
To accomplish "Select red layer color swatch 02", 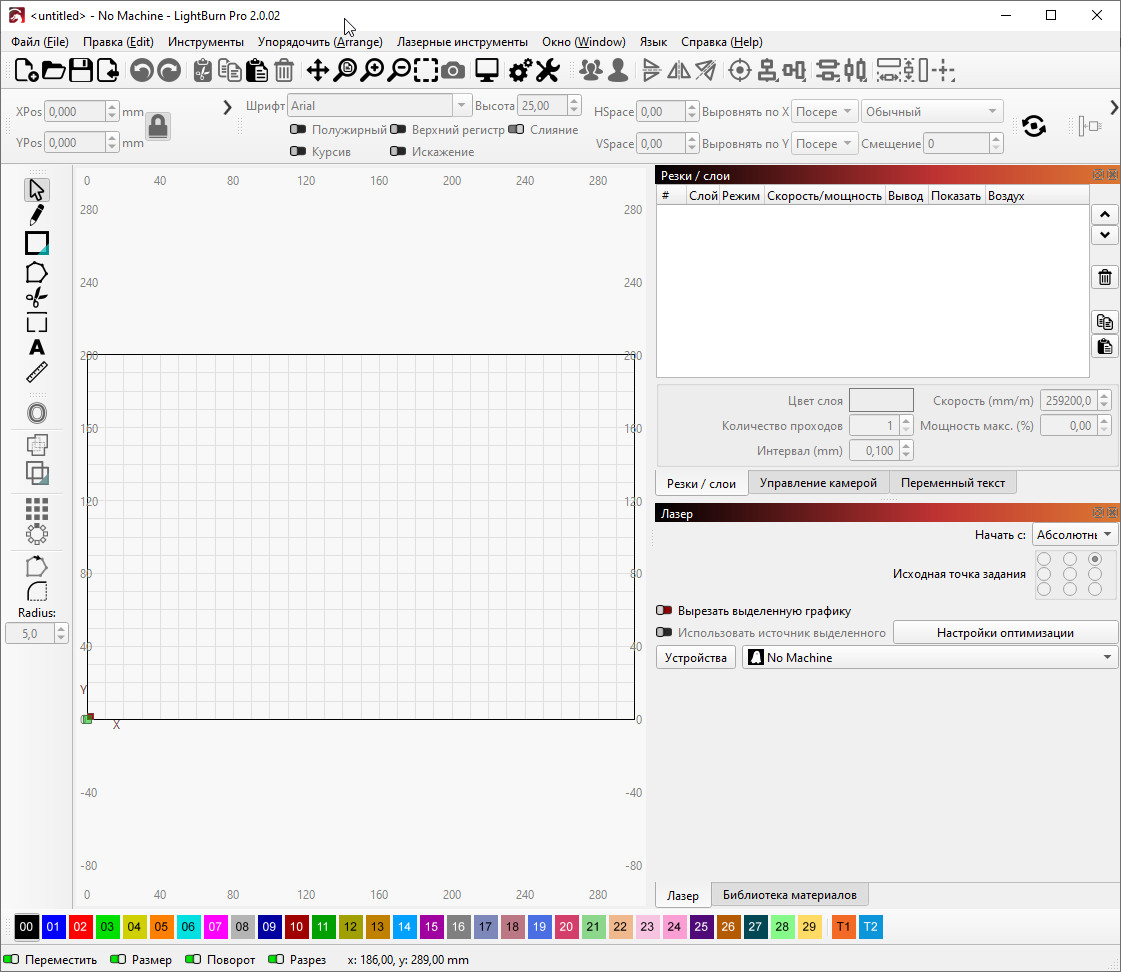I will (x=81, y=927).
